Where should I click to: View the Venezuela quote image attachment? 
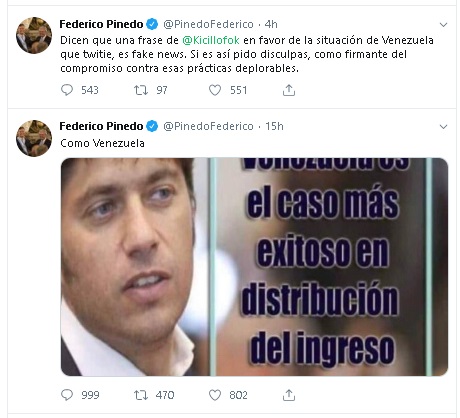[x=254, y=267]
